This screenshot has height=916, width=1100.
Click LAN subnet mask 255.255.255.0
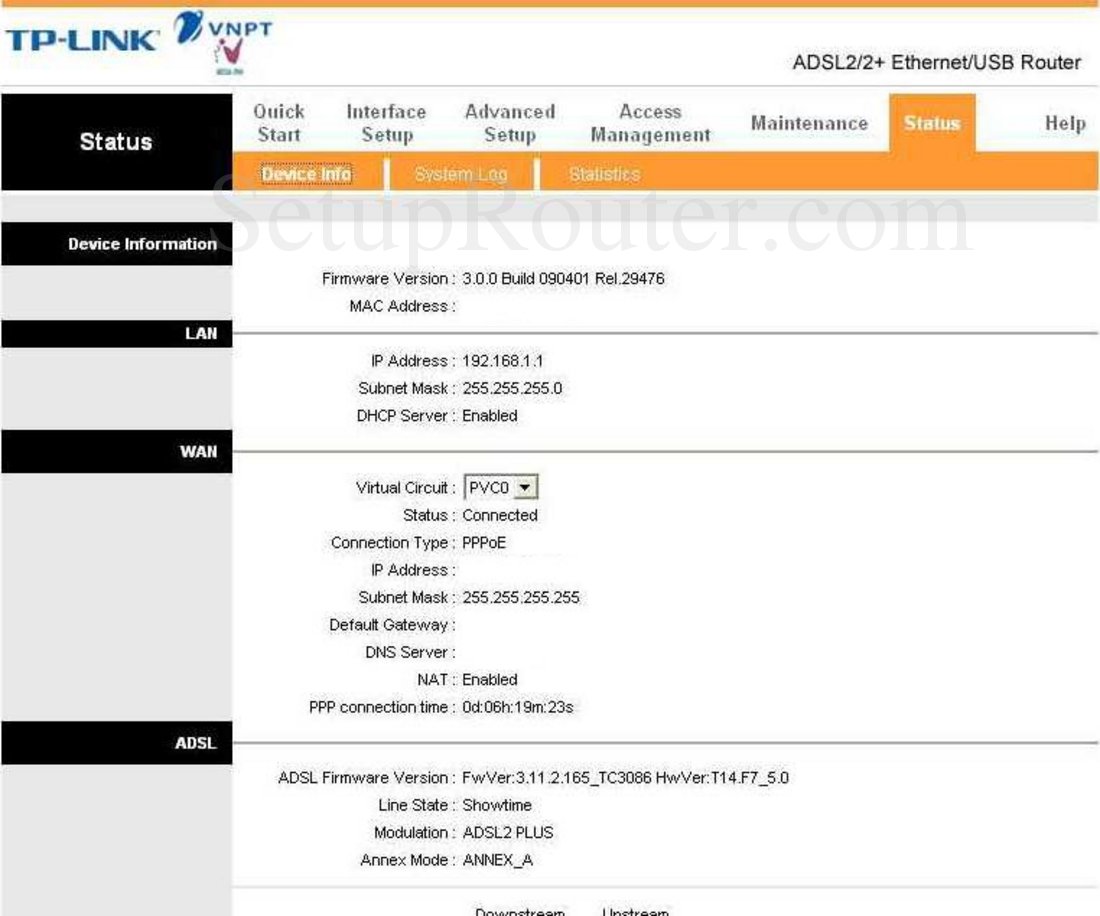point(512,388)
